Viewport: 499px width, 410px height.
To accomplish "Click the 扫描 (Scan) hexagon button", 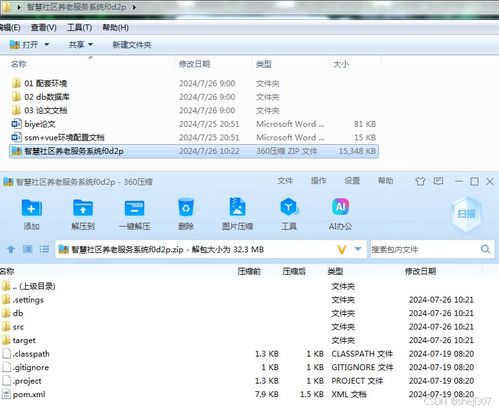I will click(466, 214).
